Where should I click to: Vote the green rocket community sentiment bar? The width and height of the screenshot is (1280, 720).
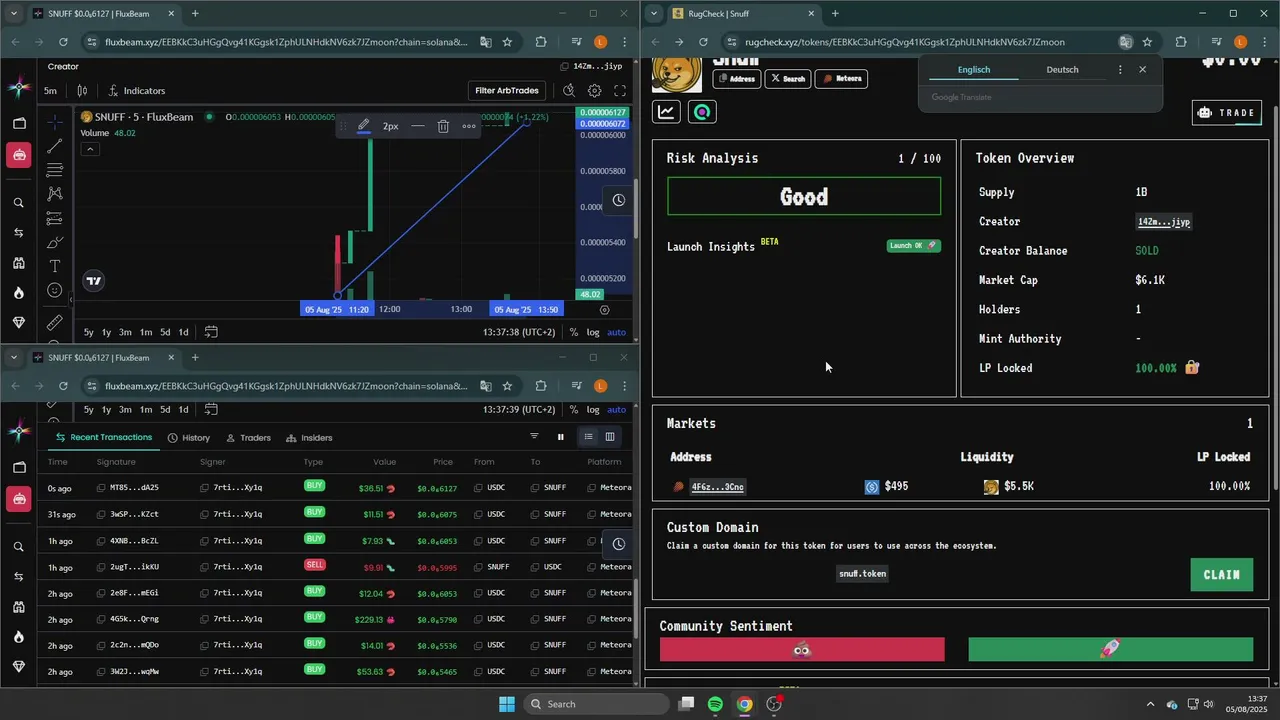[1111, 650]
